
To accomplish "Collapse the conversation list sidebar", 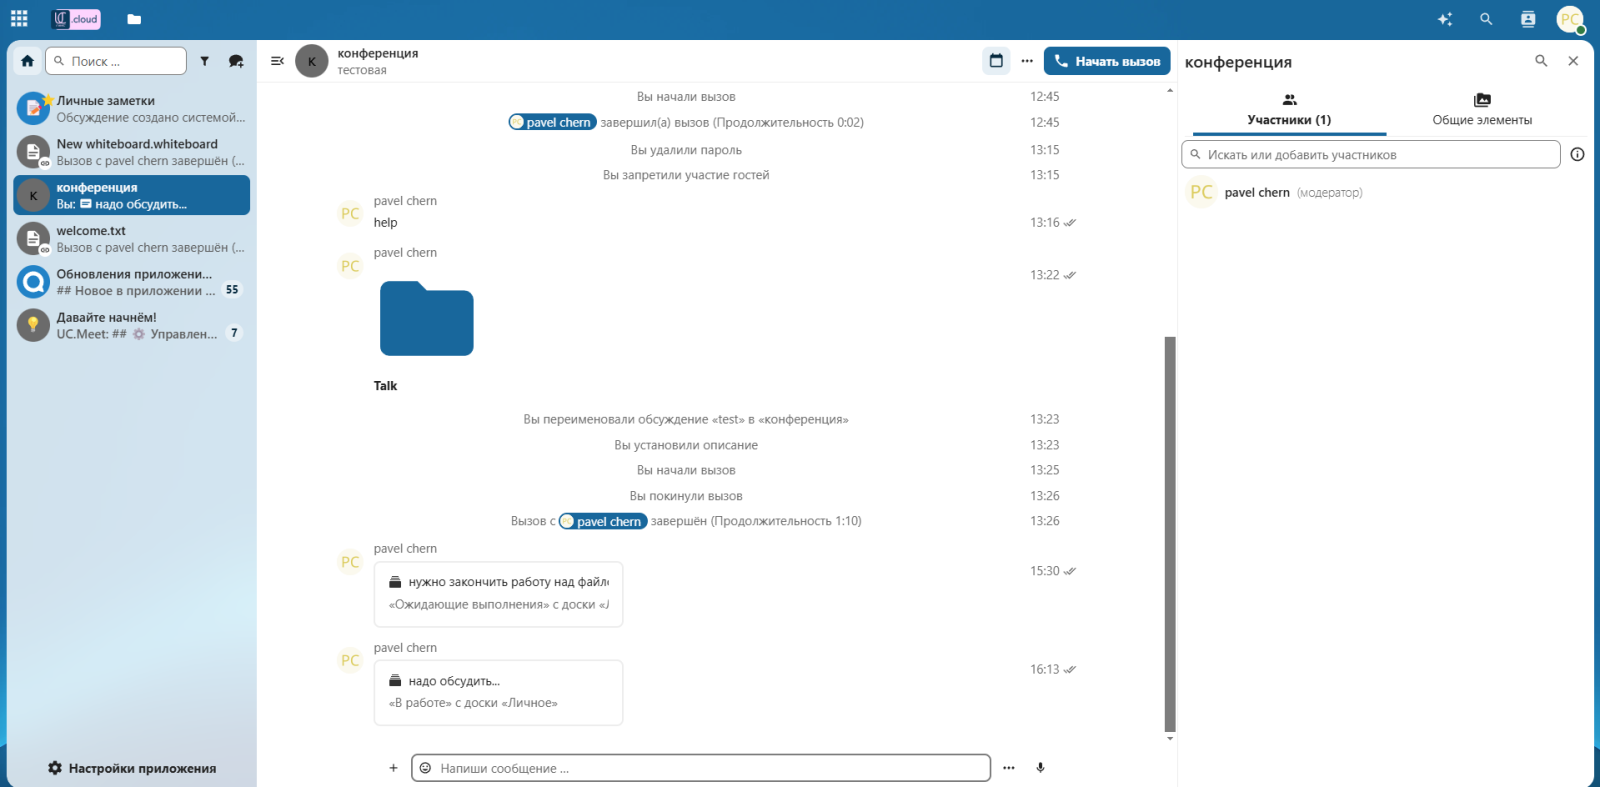I will coord(277,61).
